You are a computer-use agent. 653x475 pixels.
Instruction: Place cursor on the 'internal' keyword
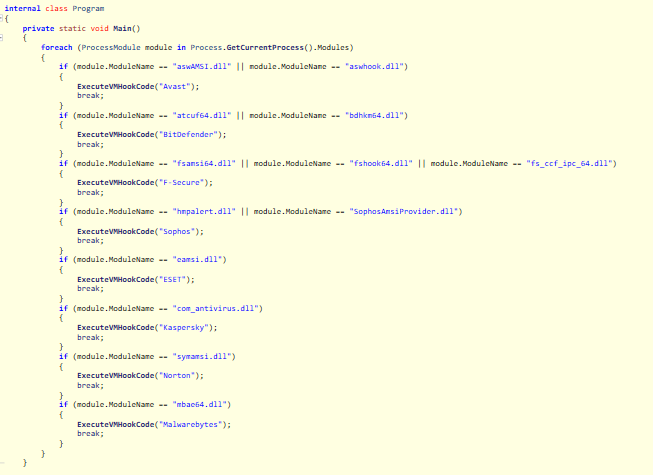[22, 8]
